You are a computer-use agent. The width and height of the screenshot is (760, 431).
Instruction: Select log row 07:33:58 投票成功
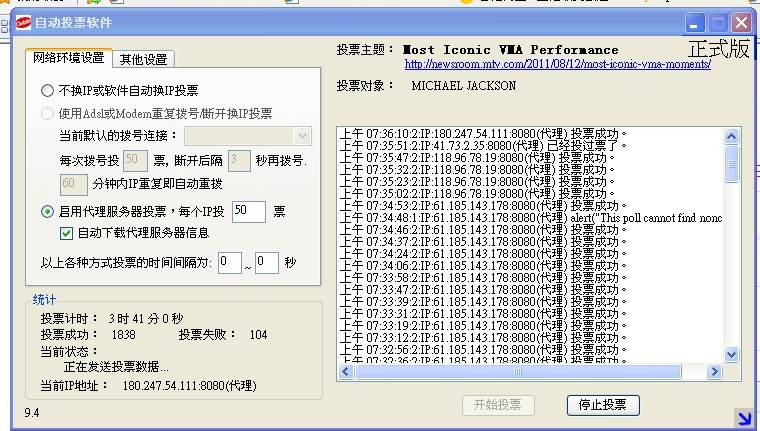pos(483,278)
